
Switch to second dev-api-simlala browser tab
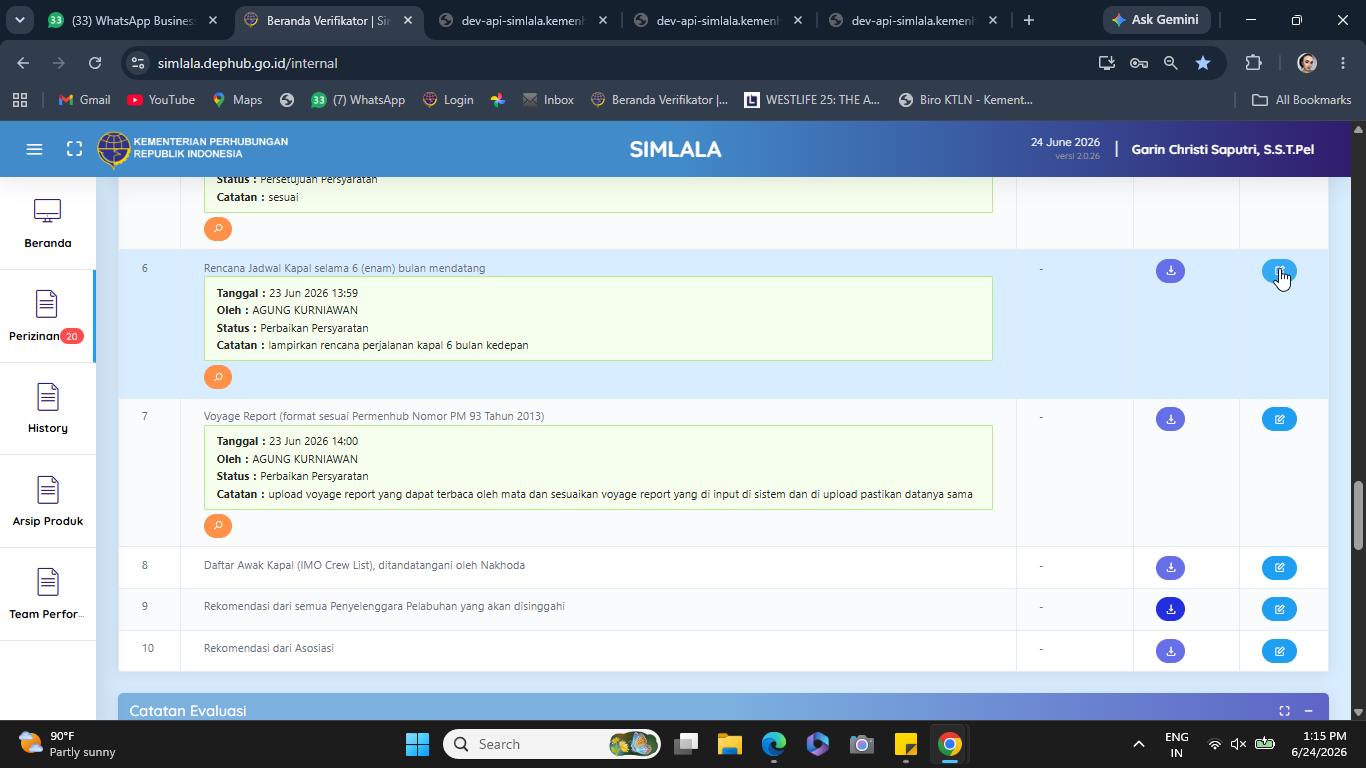tap(718, 20)
